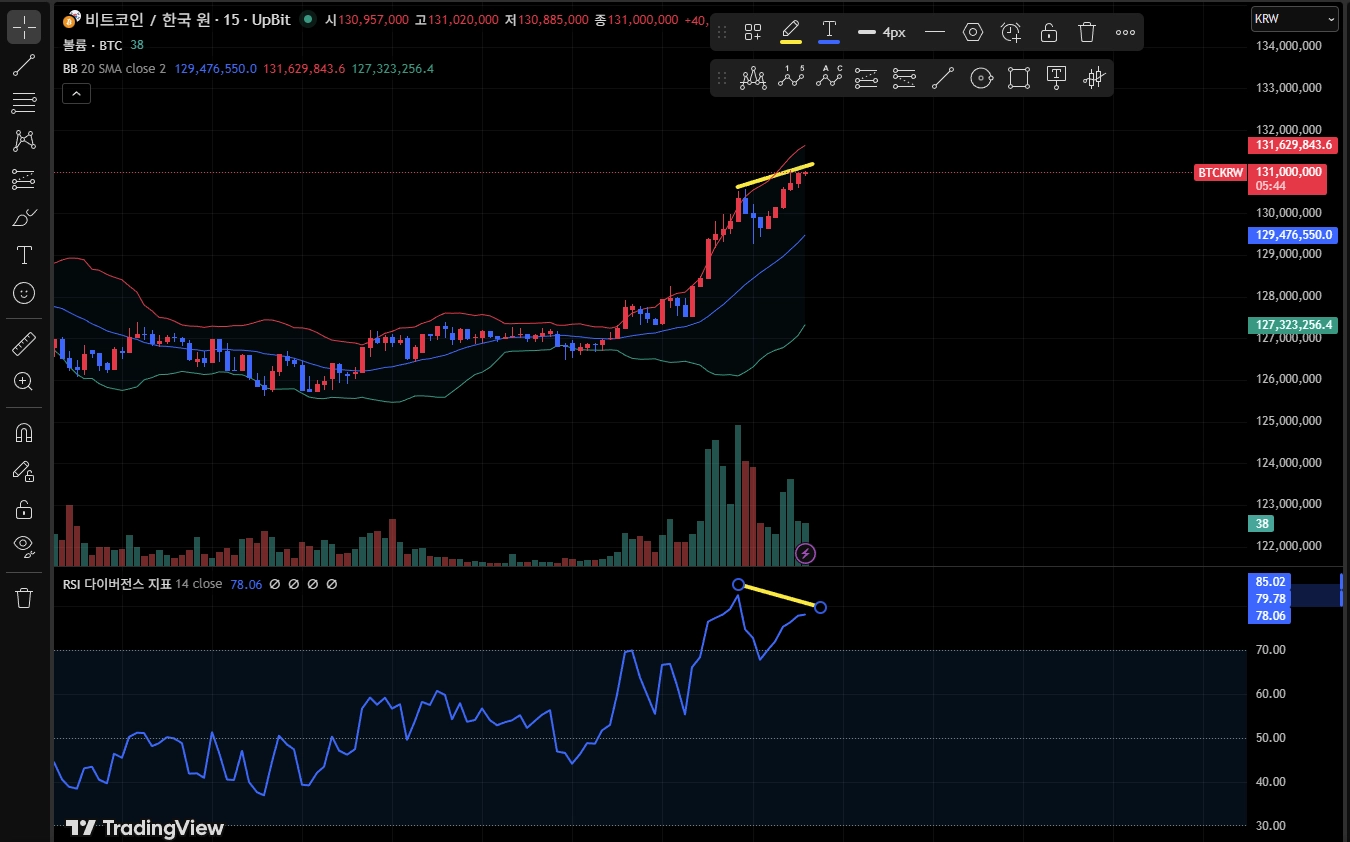The width and height of the screenshot is (1350, 842).
Task: Open the line style menu
Action: pyautogui.click(x=935, y=32)
